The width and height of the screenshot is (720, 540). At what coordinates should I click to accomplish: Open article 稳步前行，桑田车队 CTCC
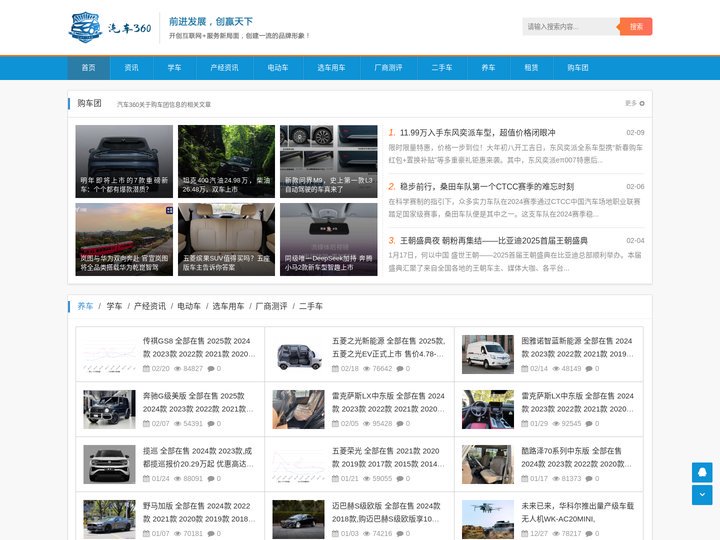click(x=487, y=186)
